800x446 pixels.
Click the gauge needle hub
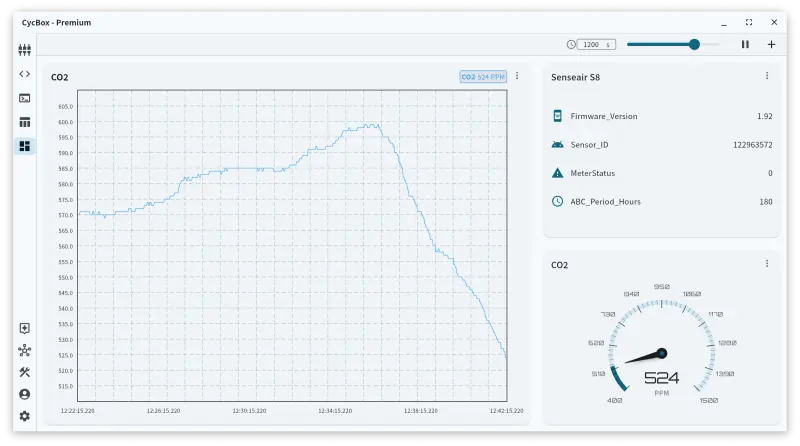pyautogui.click(x=662, y=353)
